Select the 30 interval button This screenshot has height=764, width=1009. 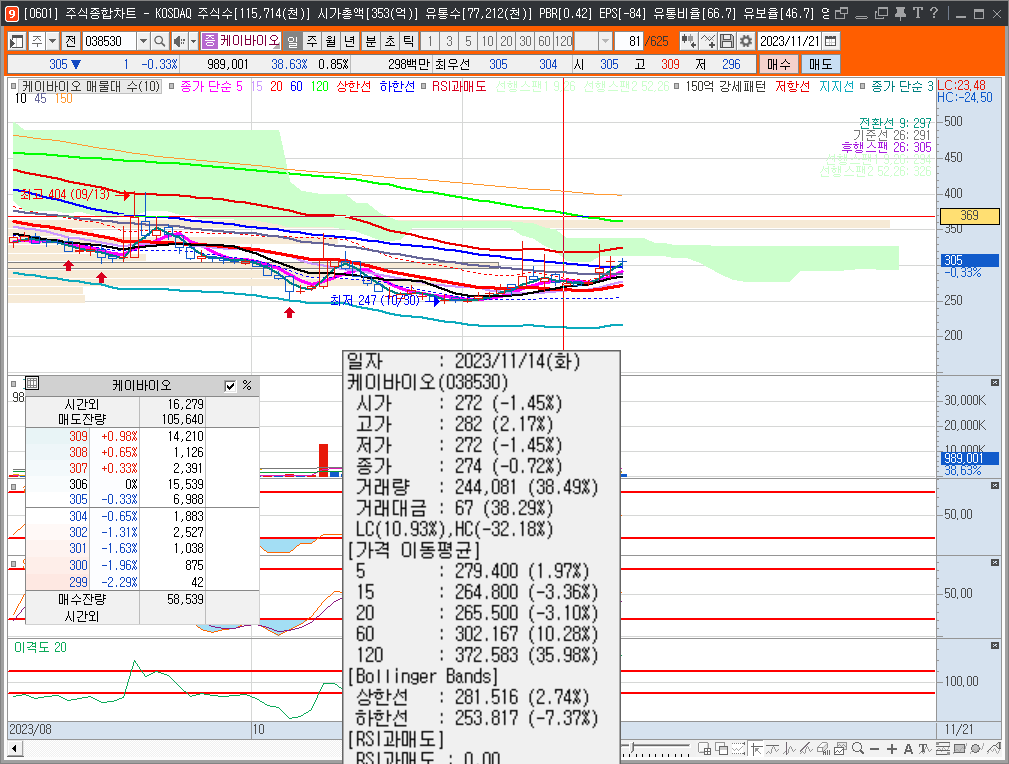click(x=525, y=42)
